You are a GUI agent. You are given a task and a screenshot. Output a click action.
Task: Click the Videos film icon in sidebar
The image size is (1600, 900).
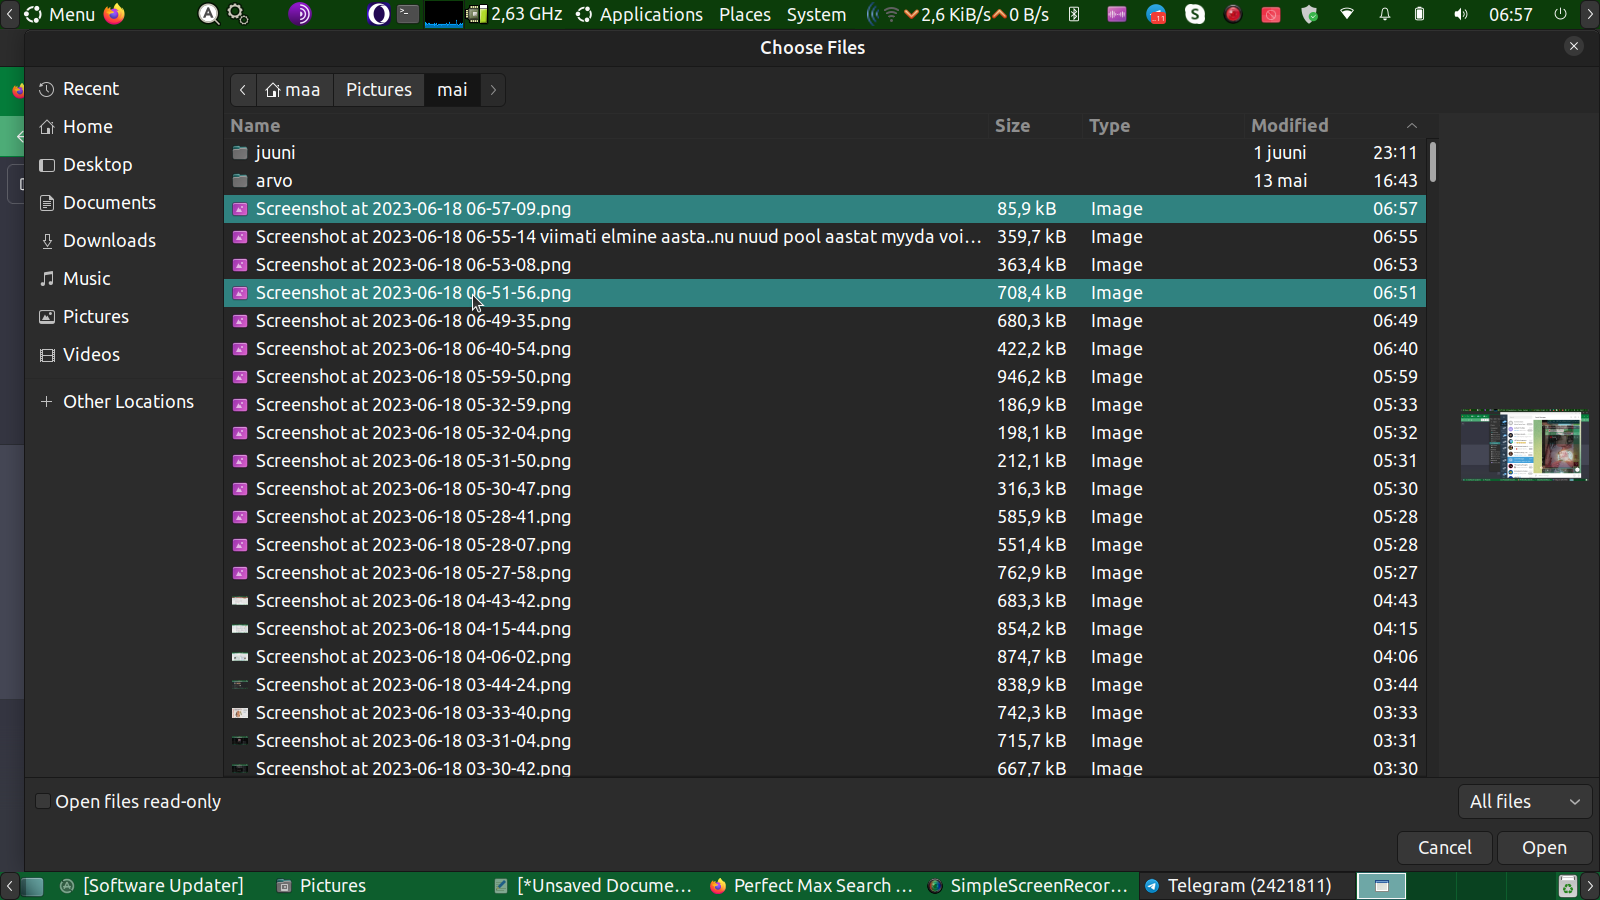click(46, 355)
